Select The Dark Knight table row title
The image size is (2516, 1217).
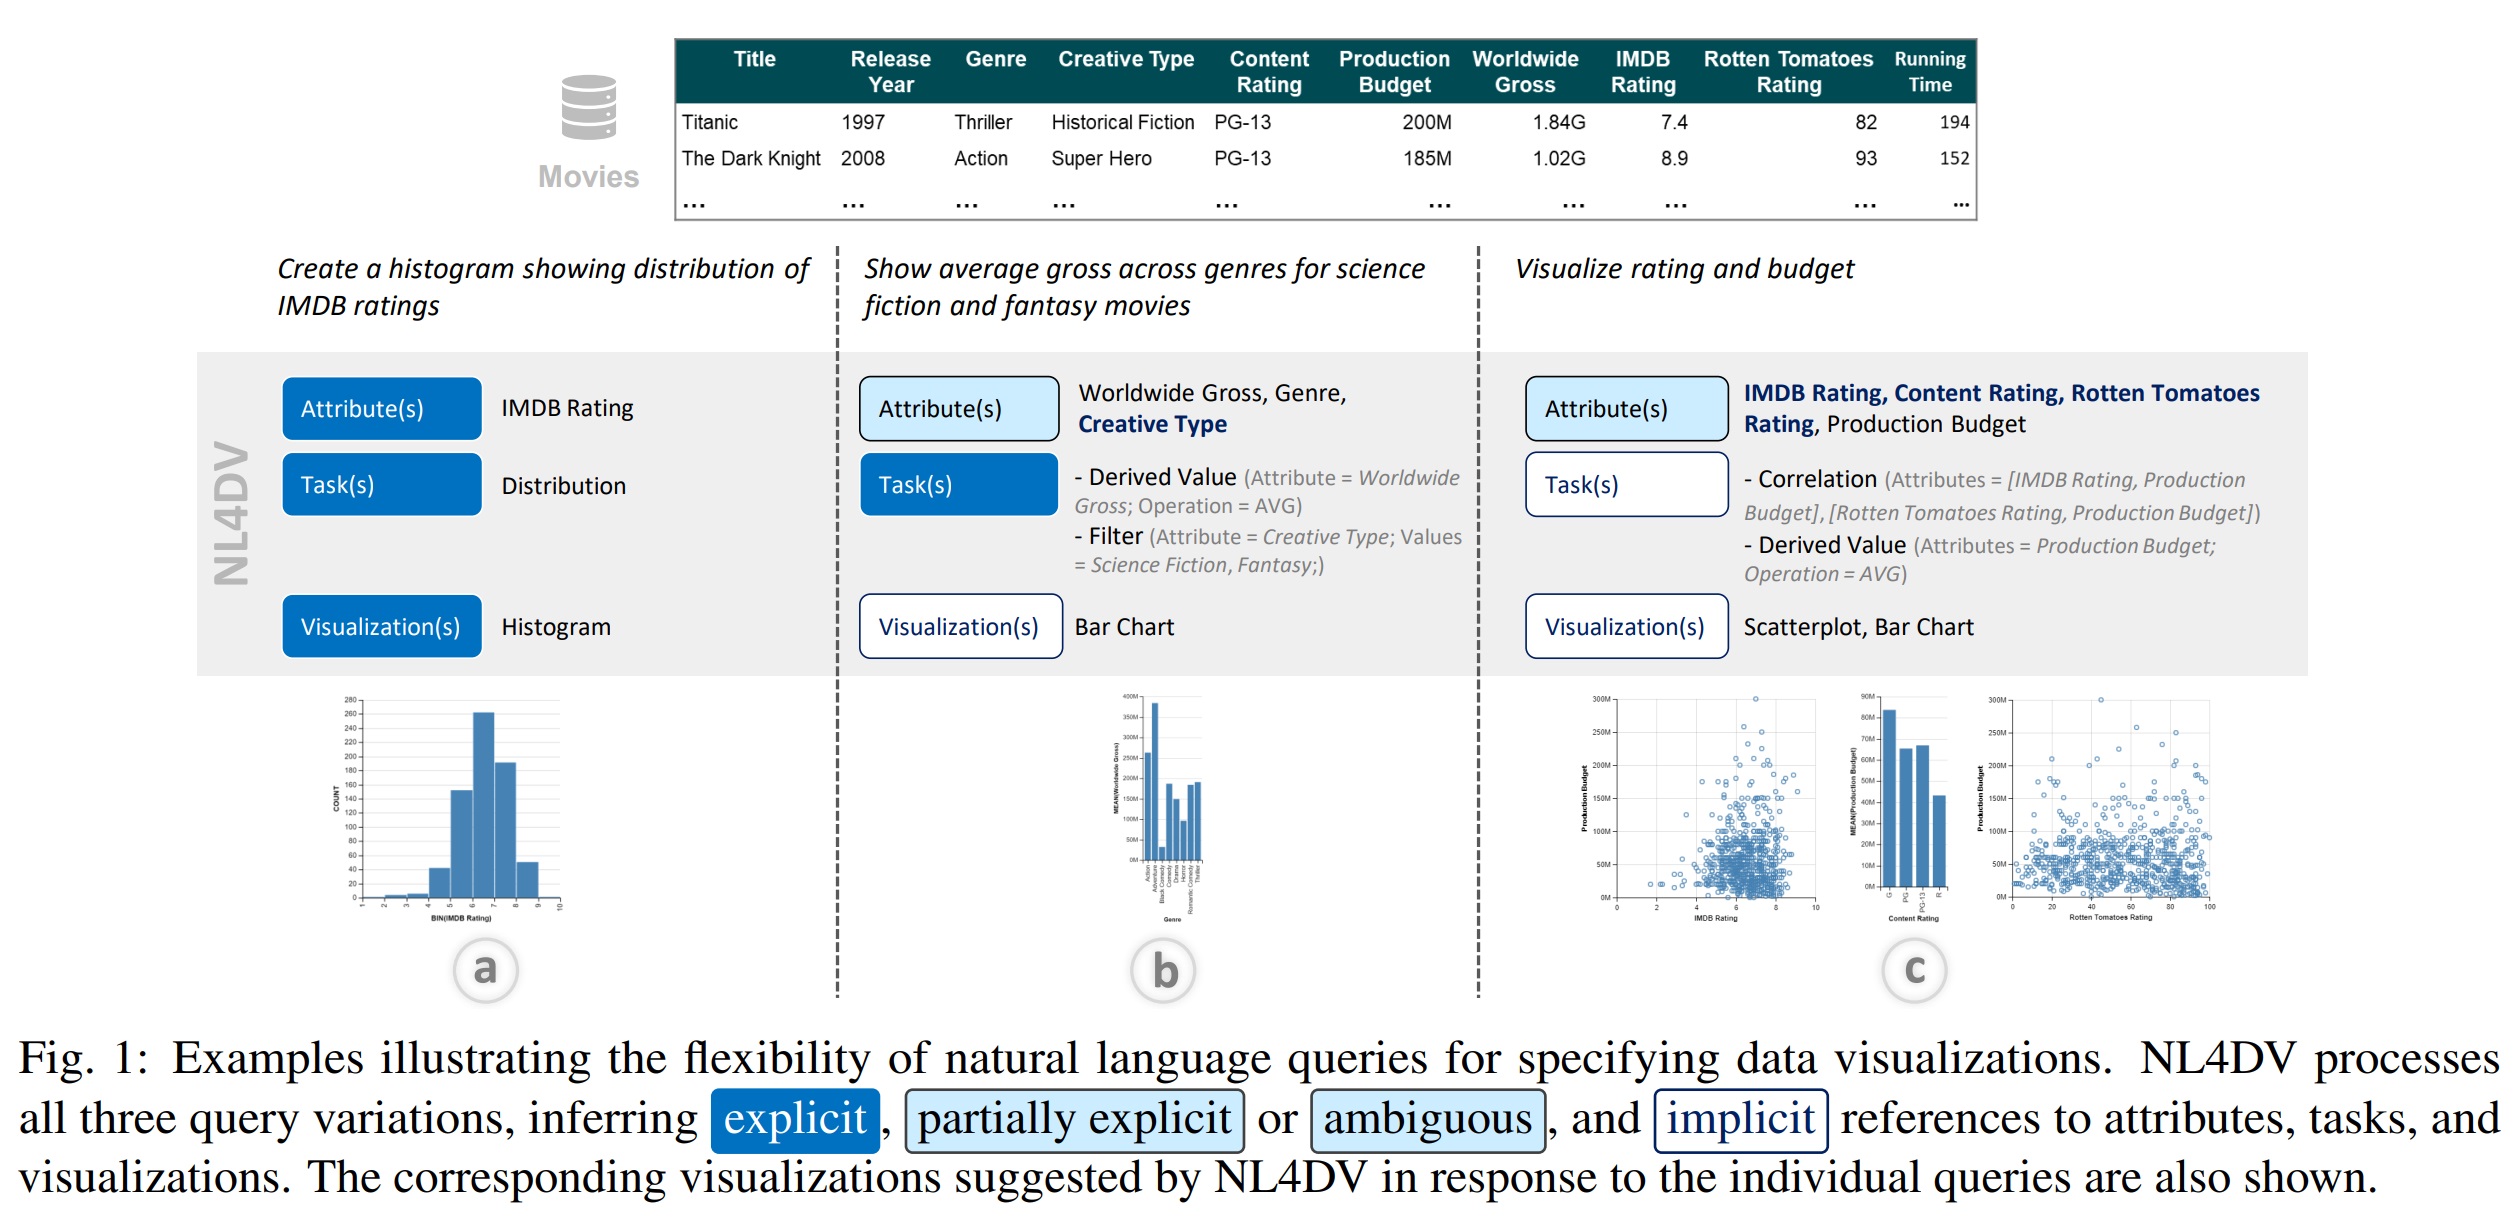tap(751, 158)
